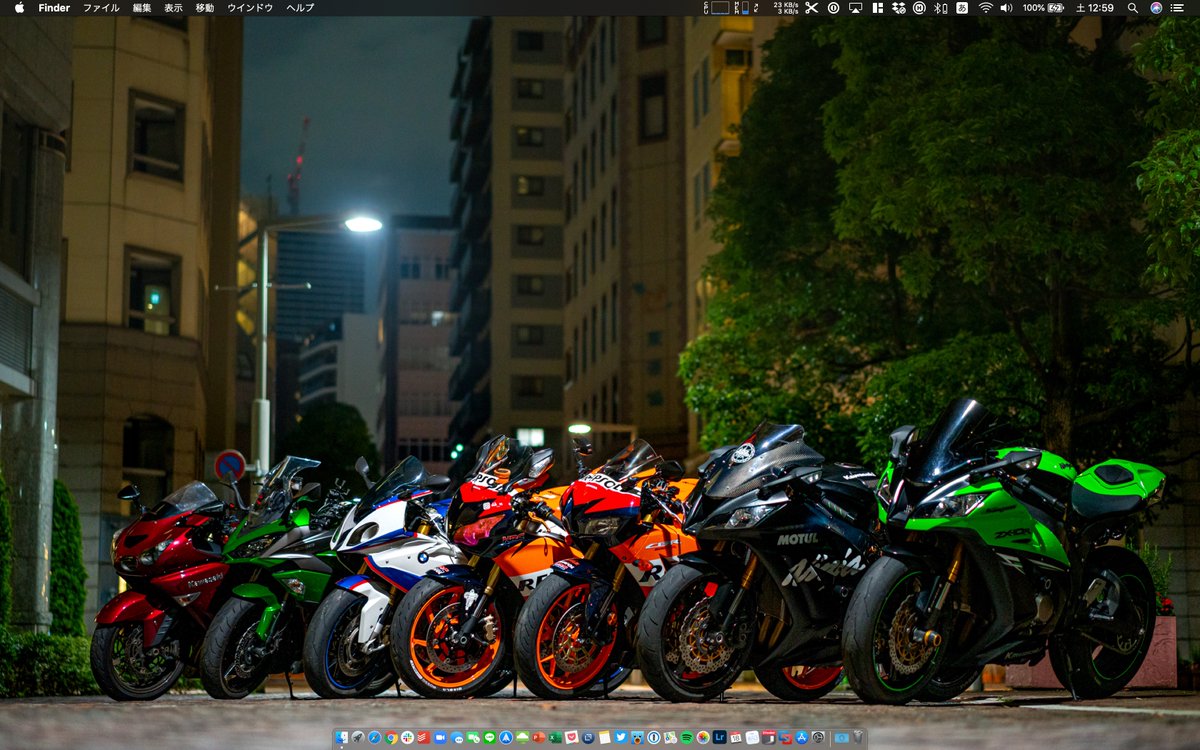Image resolution: width=1200 pixels, height=750 pixels.
Task: Open LINE from the Dock
Action: 489,737
